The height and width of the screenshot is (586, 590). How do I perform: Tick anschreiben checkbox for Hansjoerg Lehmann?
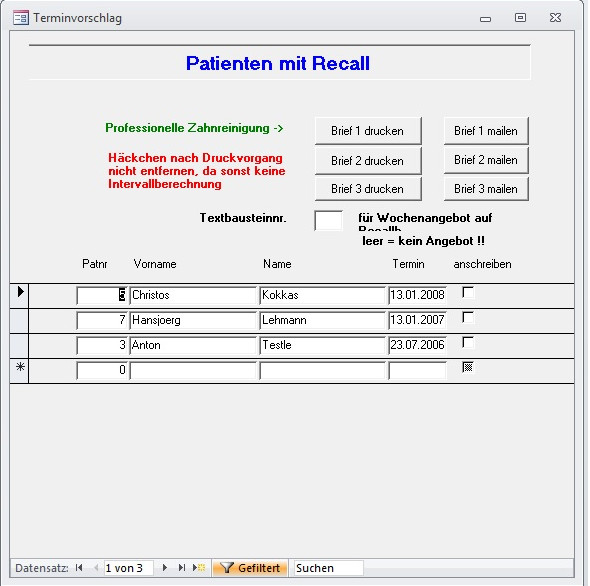(468, 318)
